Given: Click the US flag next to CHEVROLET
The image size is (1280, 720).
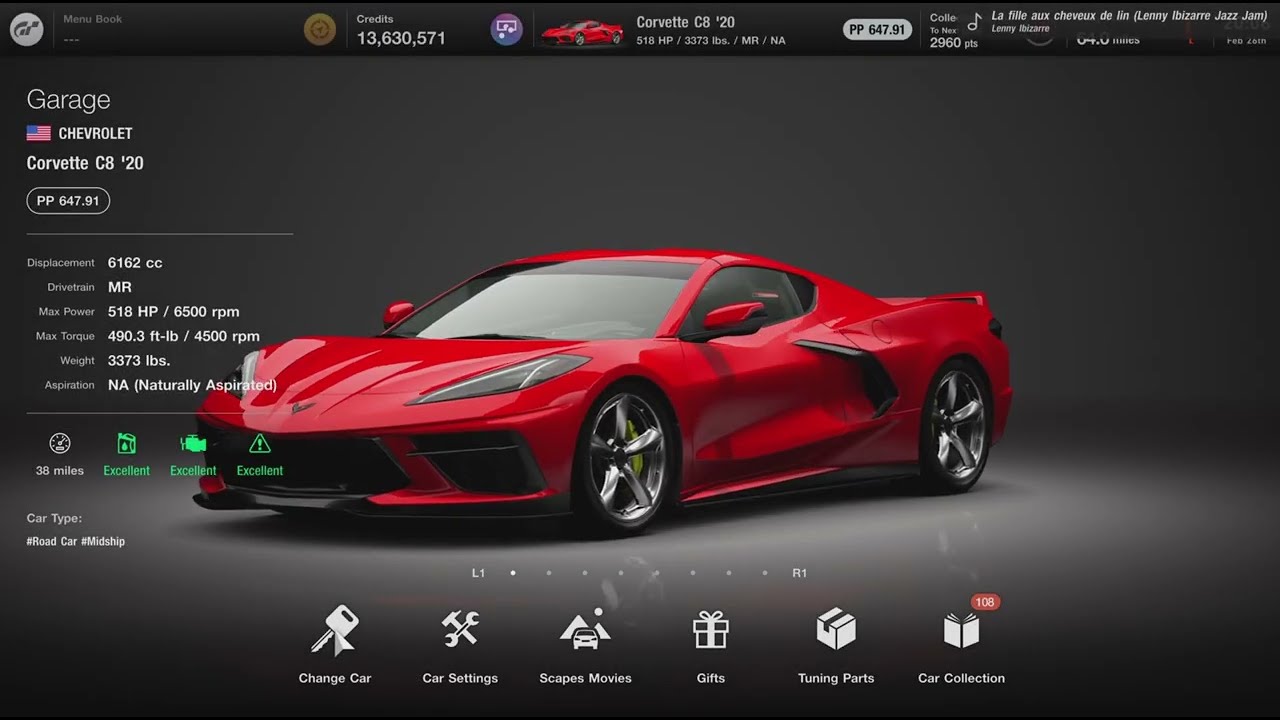Looking at the screenshot, I should tap(39, 133).
